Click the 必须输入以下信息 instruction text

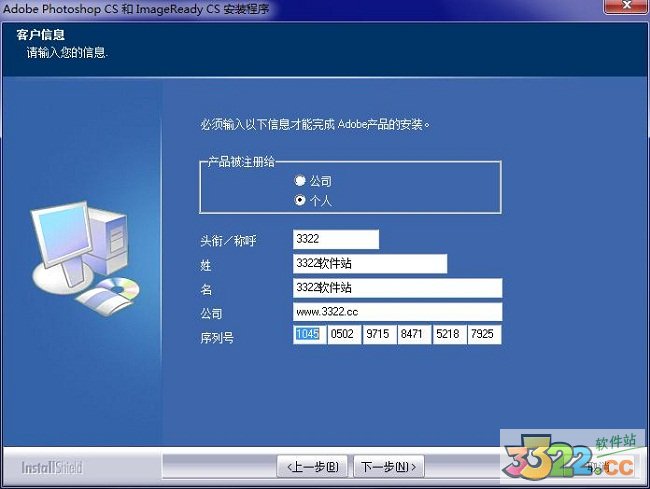tap(315, 124)
